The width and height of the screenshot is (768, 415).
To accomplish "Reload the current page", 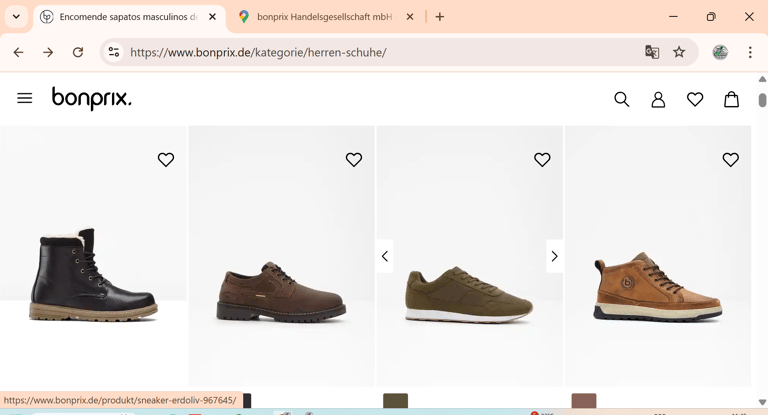I will [78, 52].
